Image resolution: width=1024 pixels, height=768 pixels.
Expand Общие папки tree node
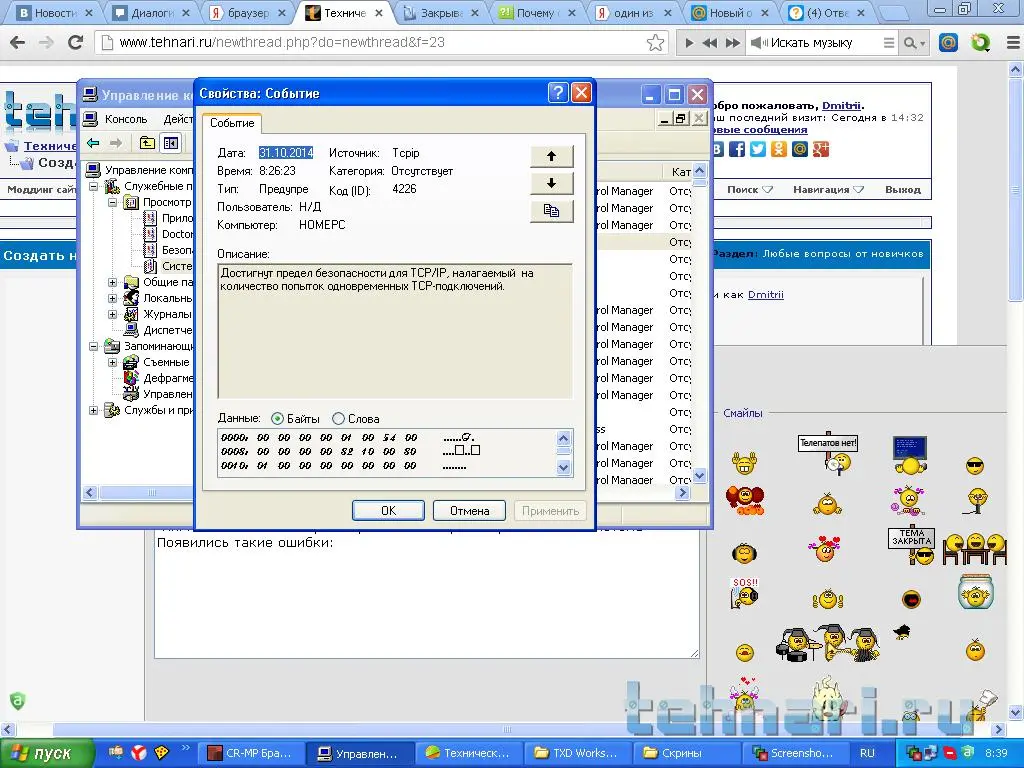pos(112,282)
